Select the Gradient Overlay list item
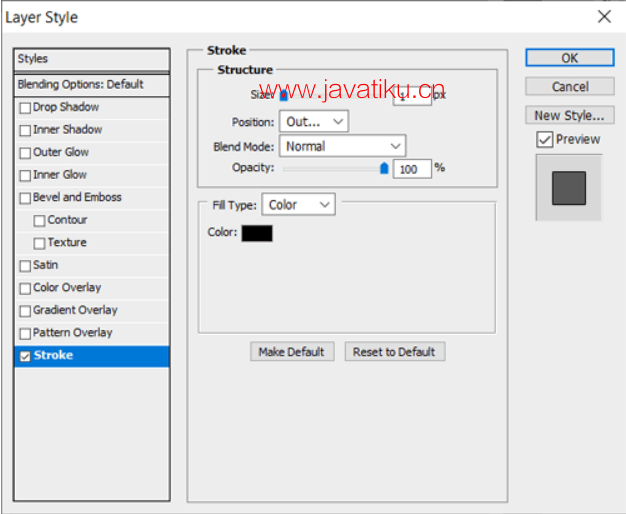This screenshot has width=626, height=514. pos(75,311)
